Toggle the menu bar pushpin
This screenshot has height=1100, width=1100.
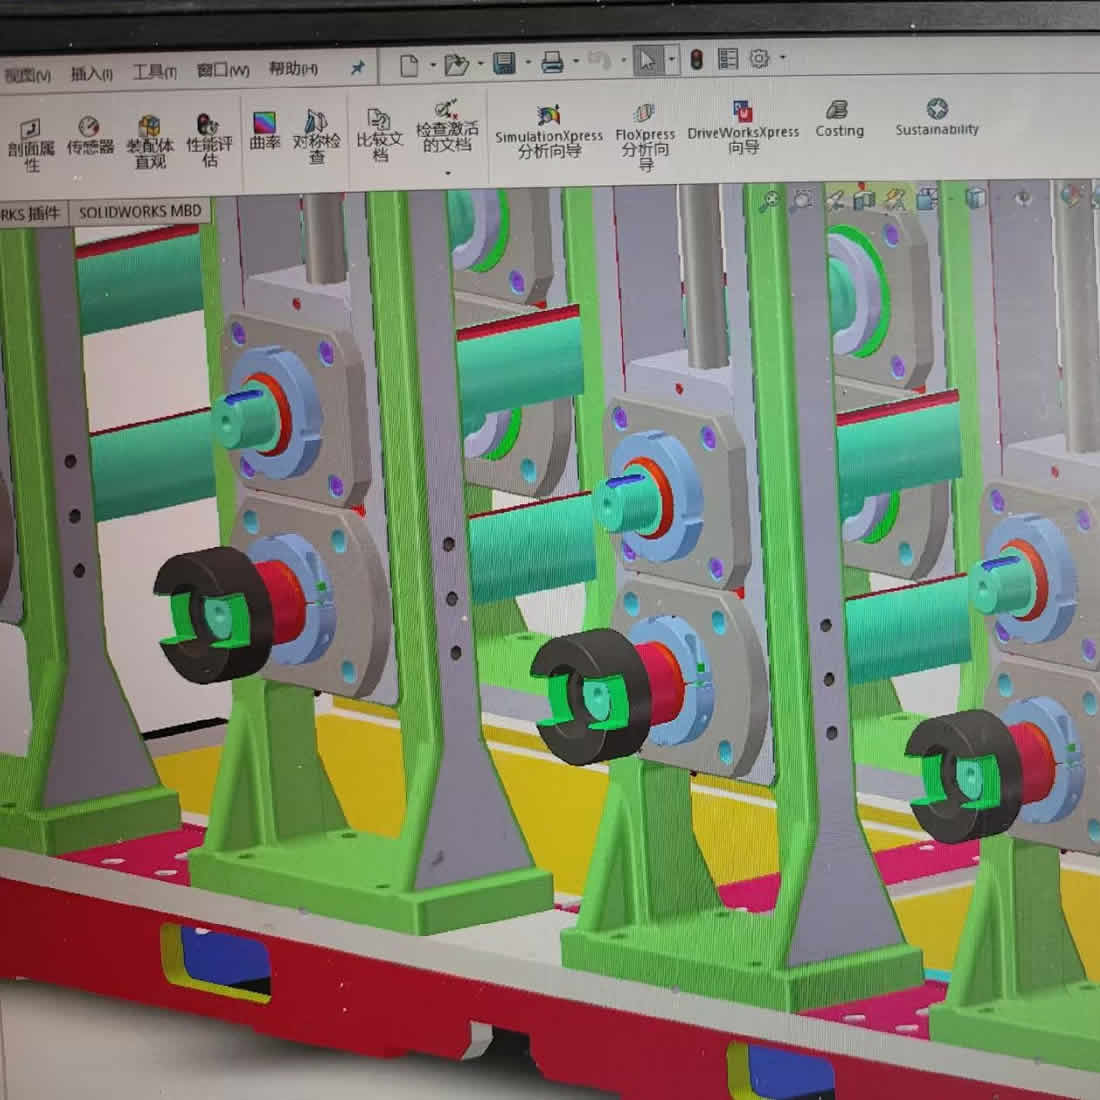click(357, 68)
